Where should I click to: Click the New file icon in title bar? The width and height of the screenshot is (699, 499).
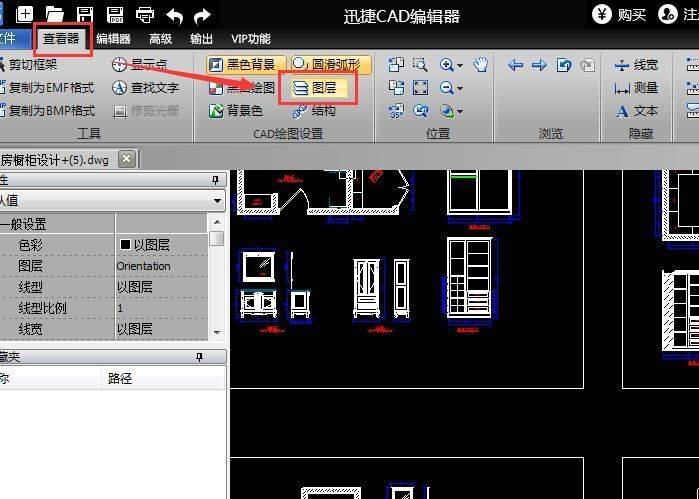click(25, 15)
